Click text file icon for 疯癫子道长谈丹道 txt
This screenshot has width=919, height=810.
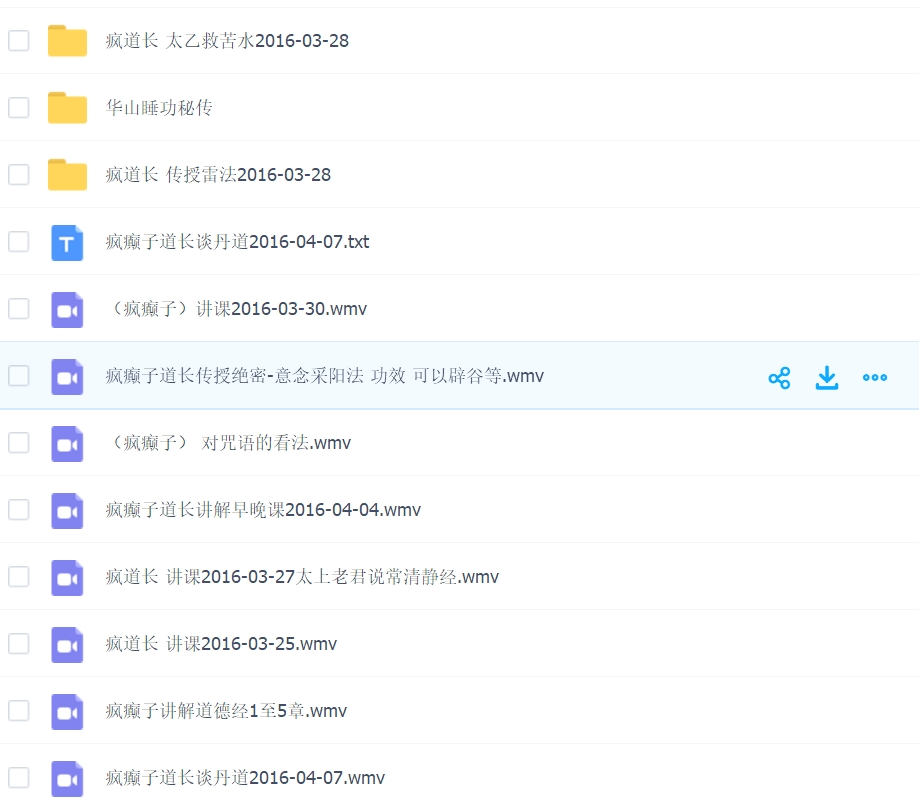(67, 242)
